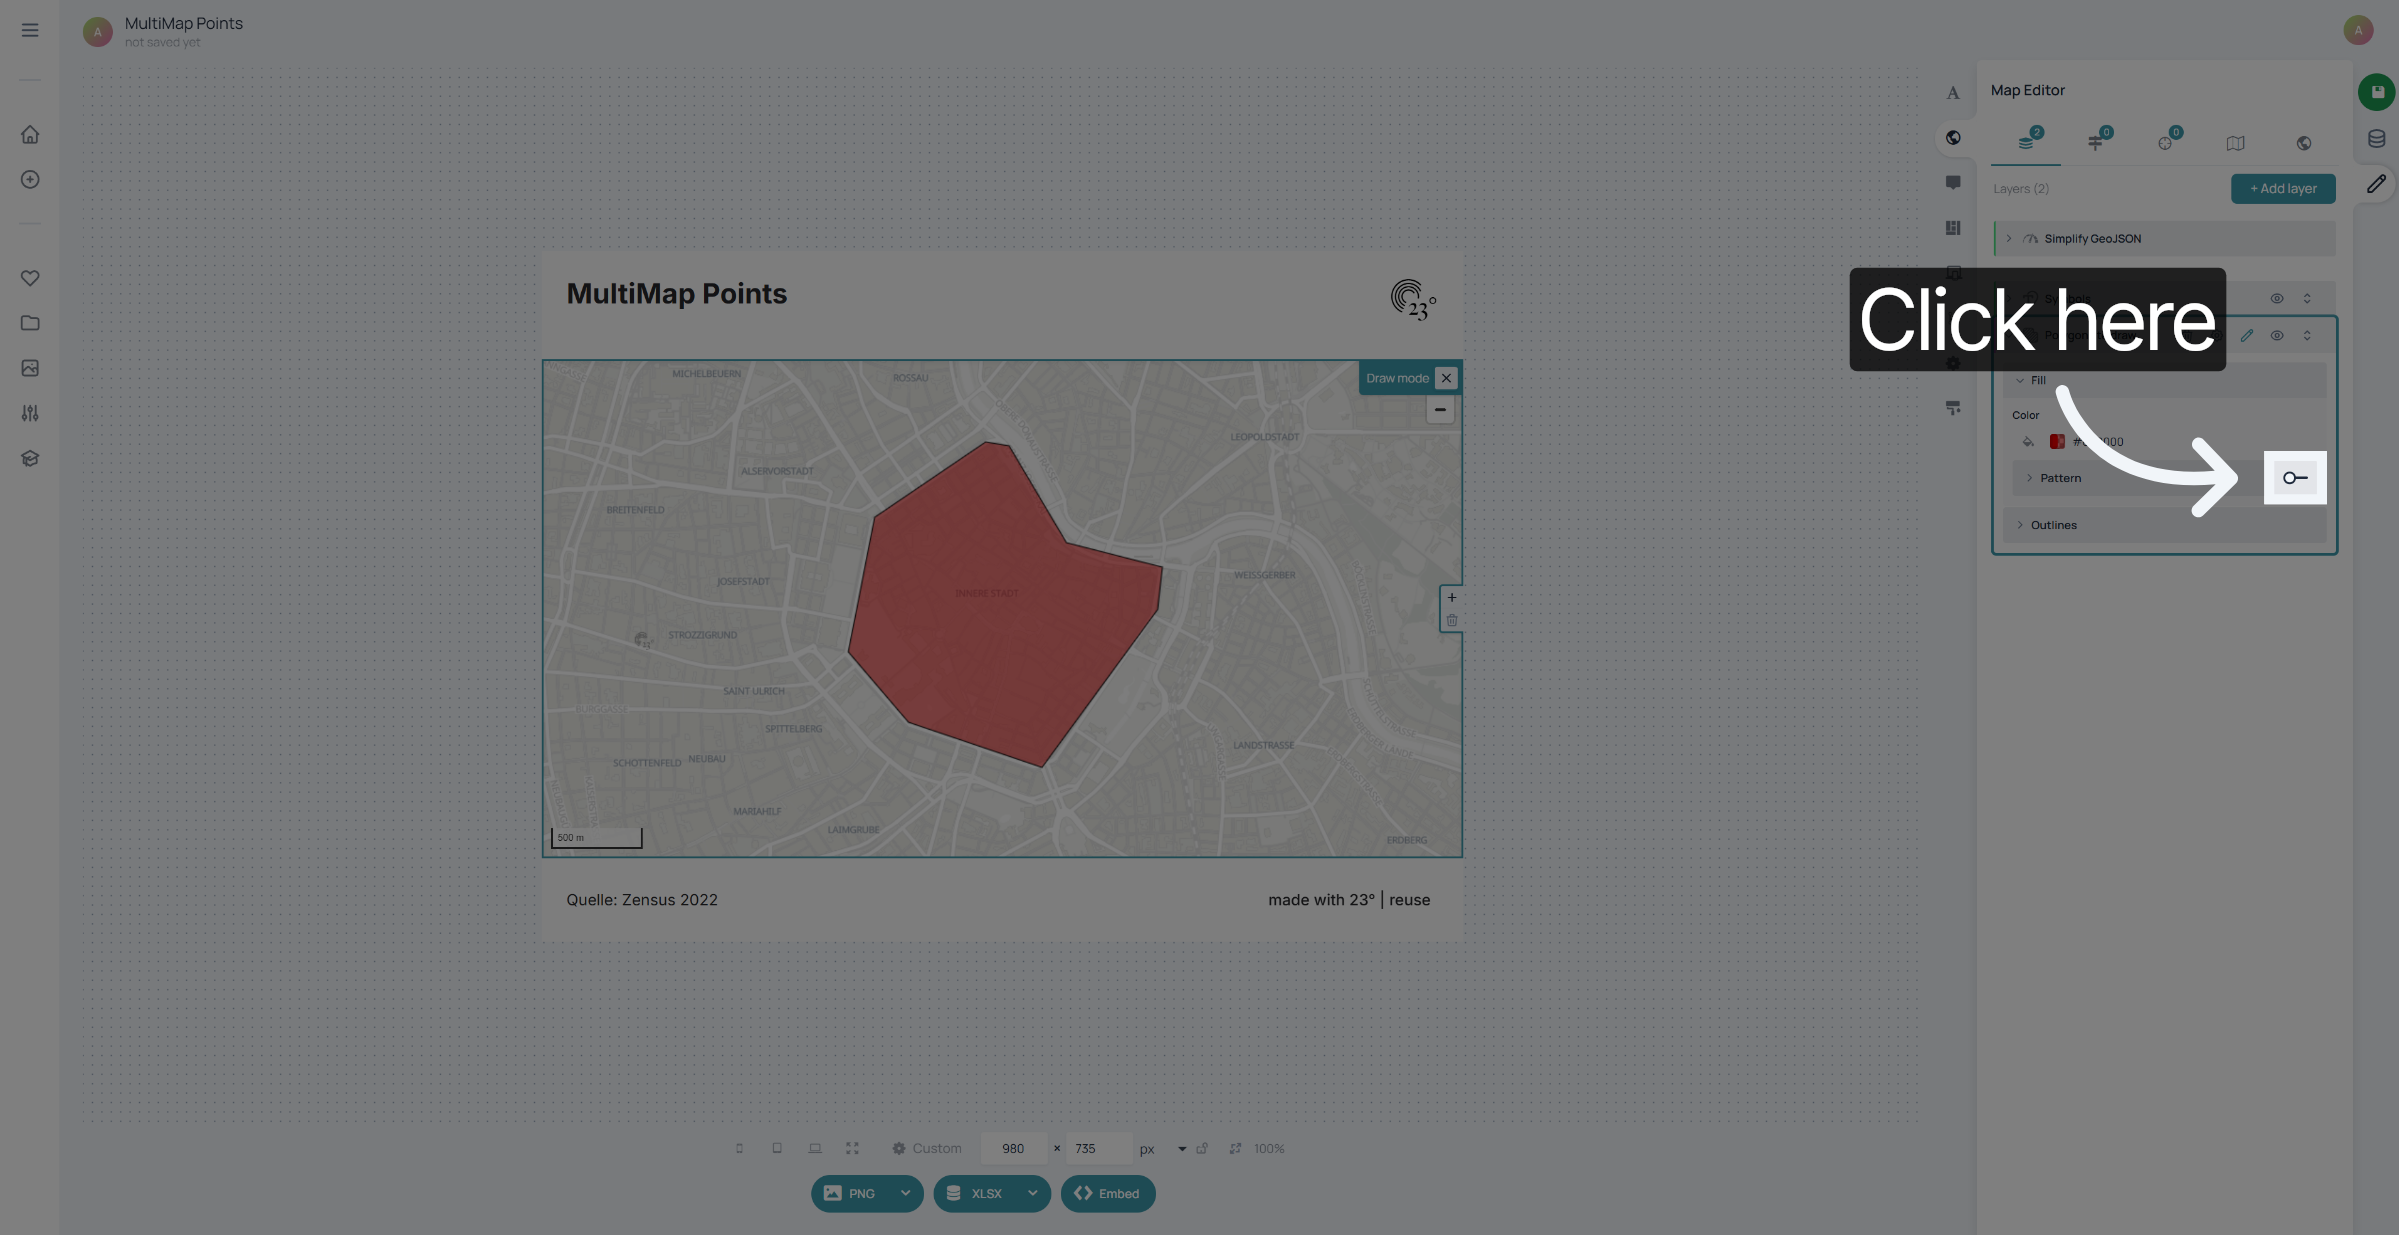Open the px unit dropdown
This screenshot has width=2399, height=1235.
click(x=1182, y=1149)
